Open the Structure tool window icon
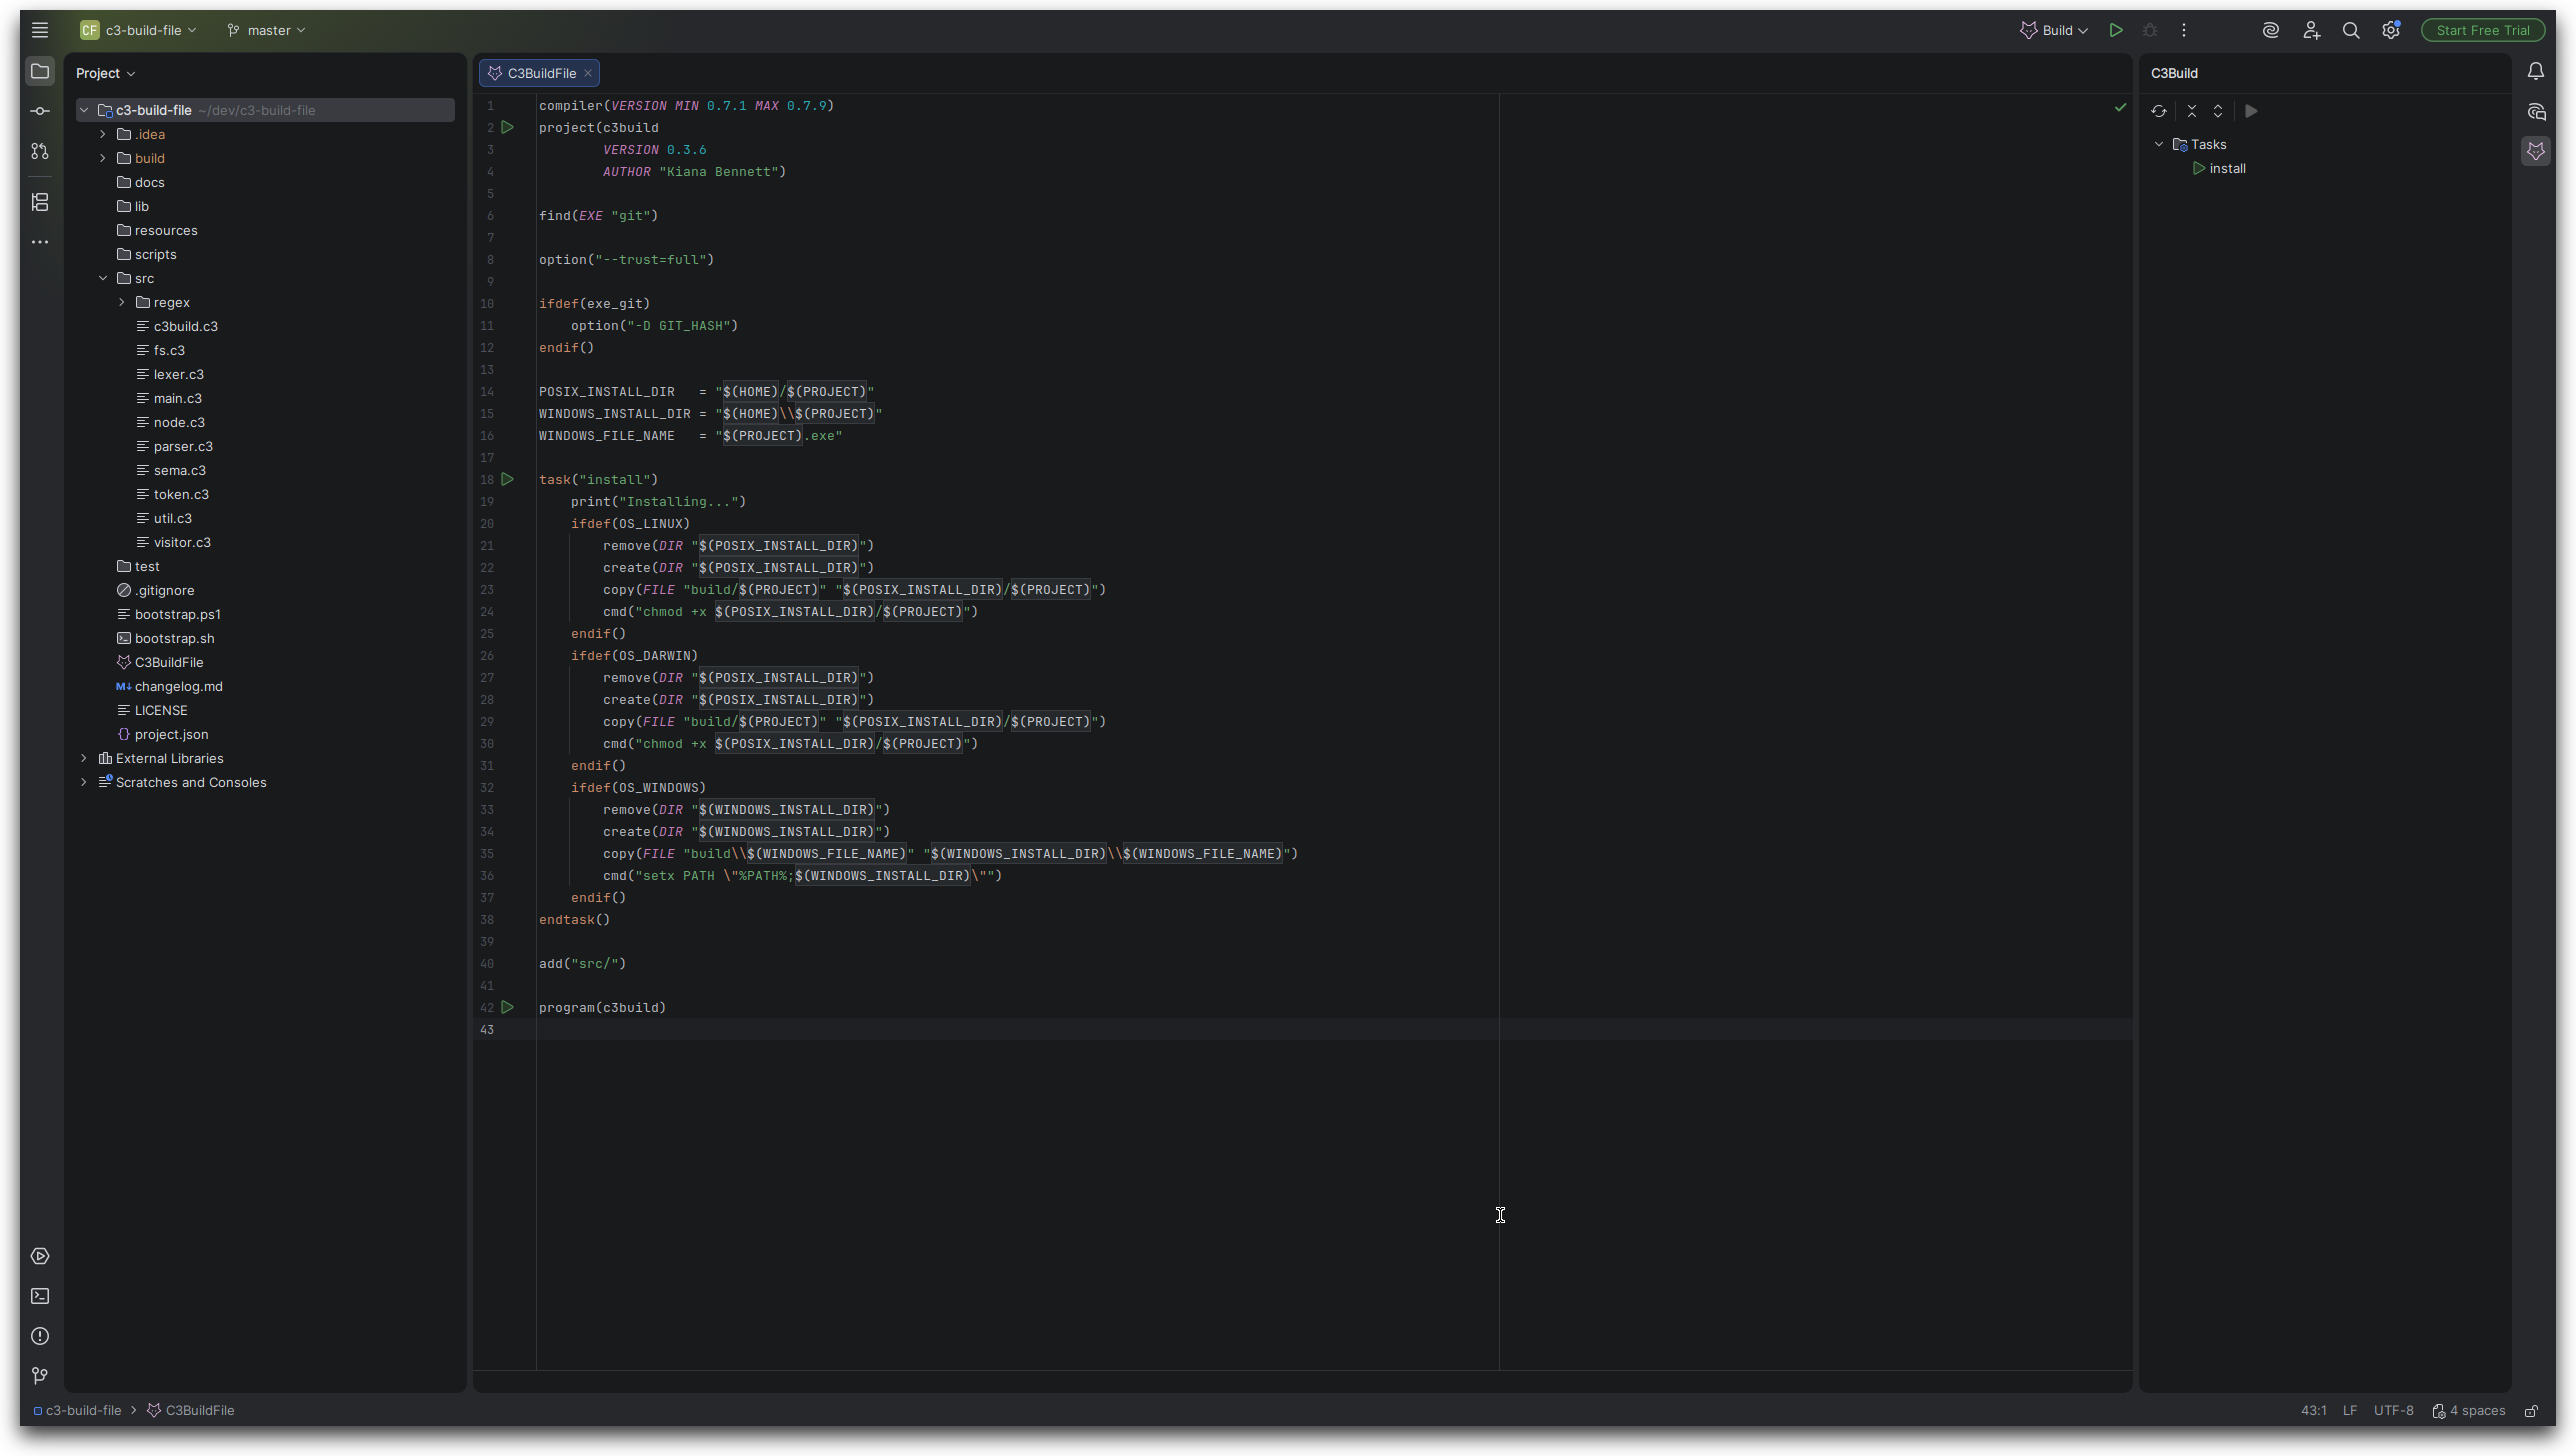The width and height of the screenshot is (2576, 1456). coord(40,202)
